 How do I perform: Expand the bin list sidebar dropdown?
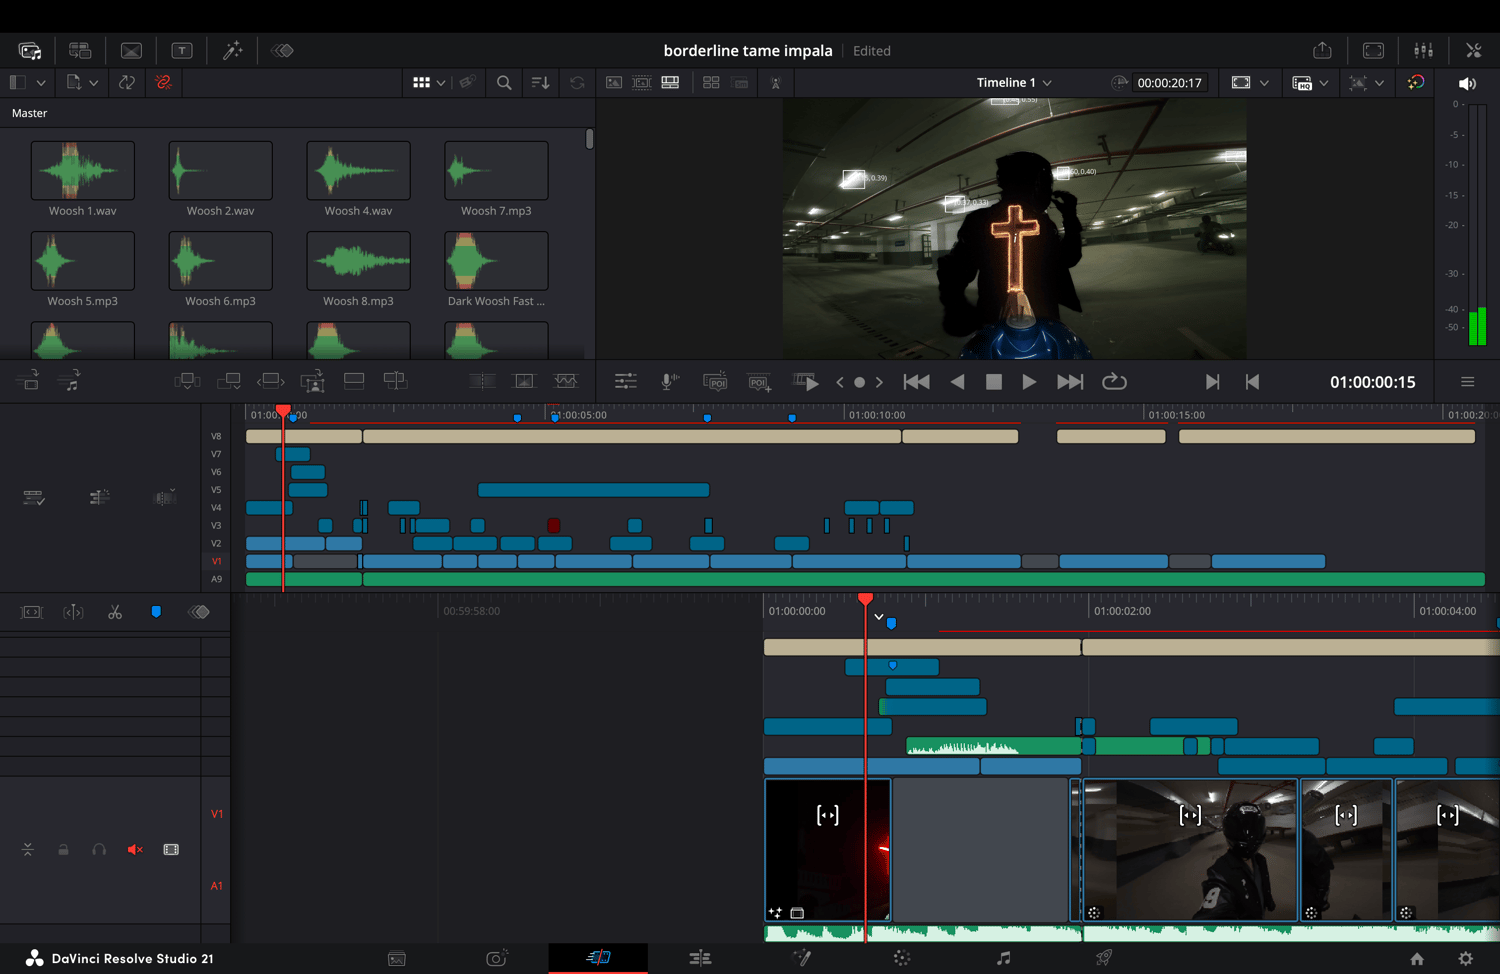[41, 83]
